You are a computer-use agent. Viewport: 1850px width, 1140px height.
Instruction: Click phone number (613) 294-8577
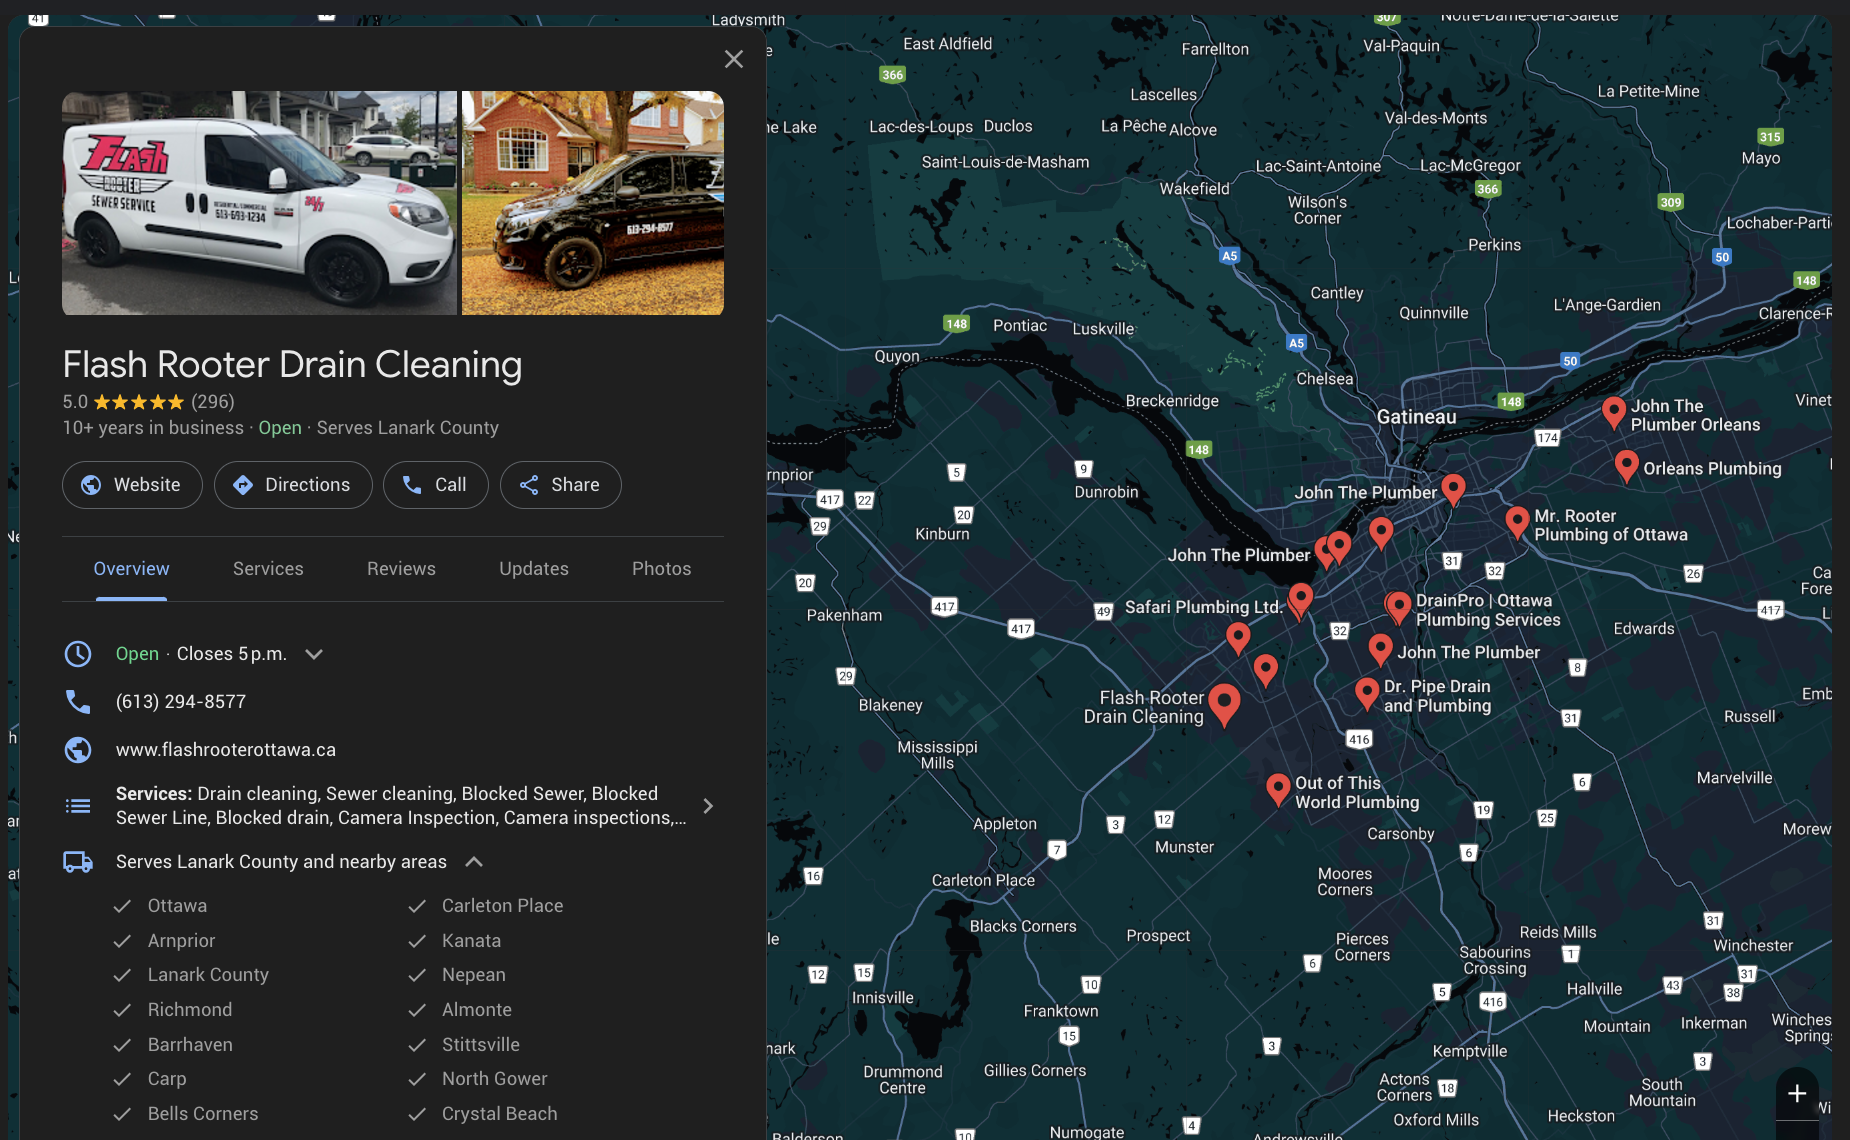point(181,702)
